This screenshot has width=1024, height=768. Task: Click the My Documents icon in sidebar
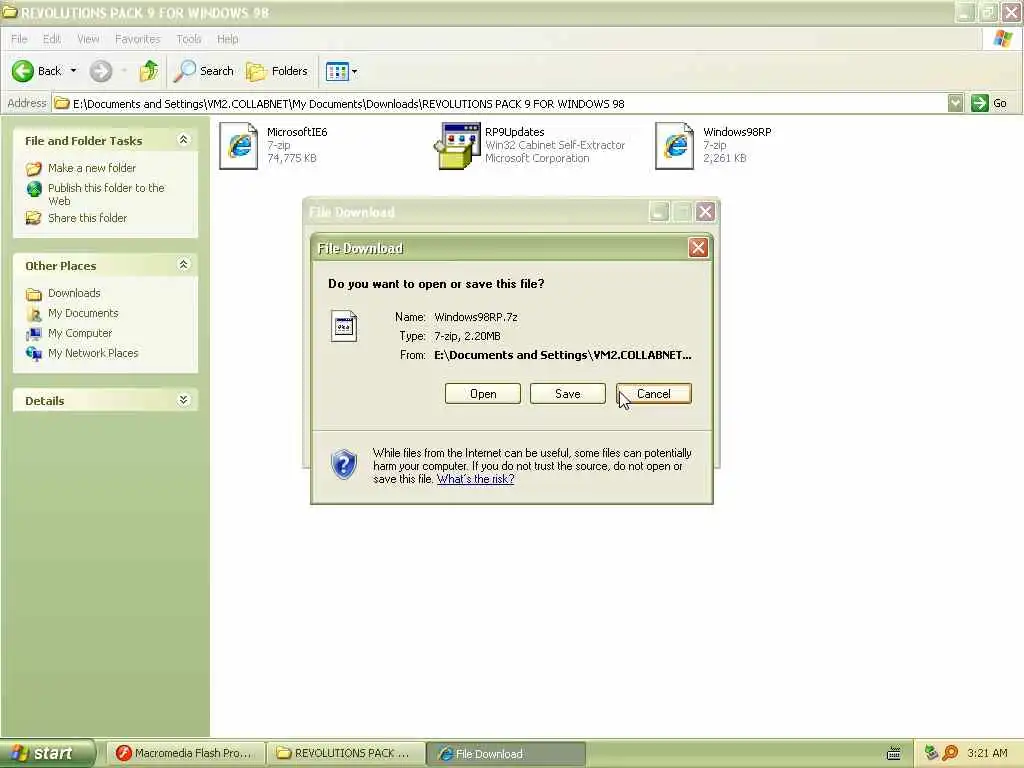click(34, 314)
